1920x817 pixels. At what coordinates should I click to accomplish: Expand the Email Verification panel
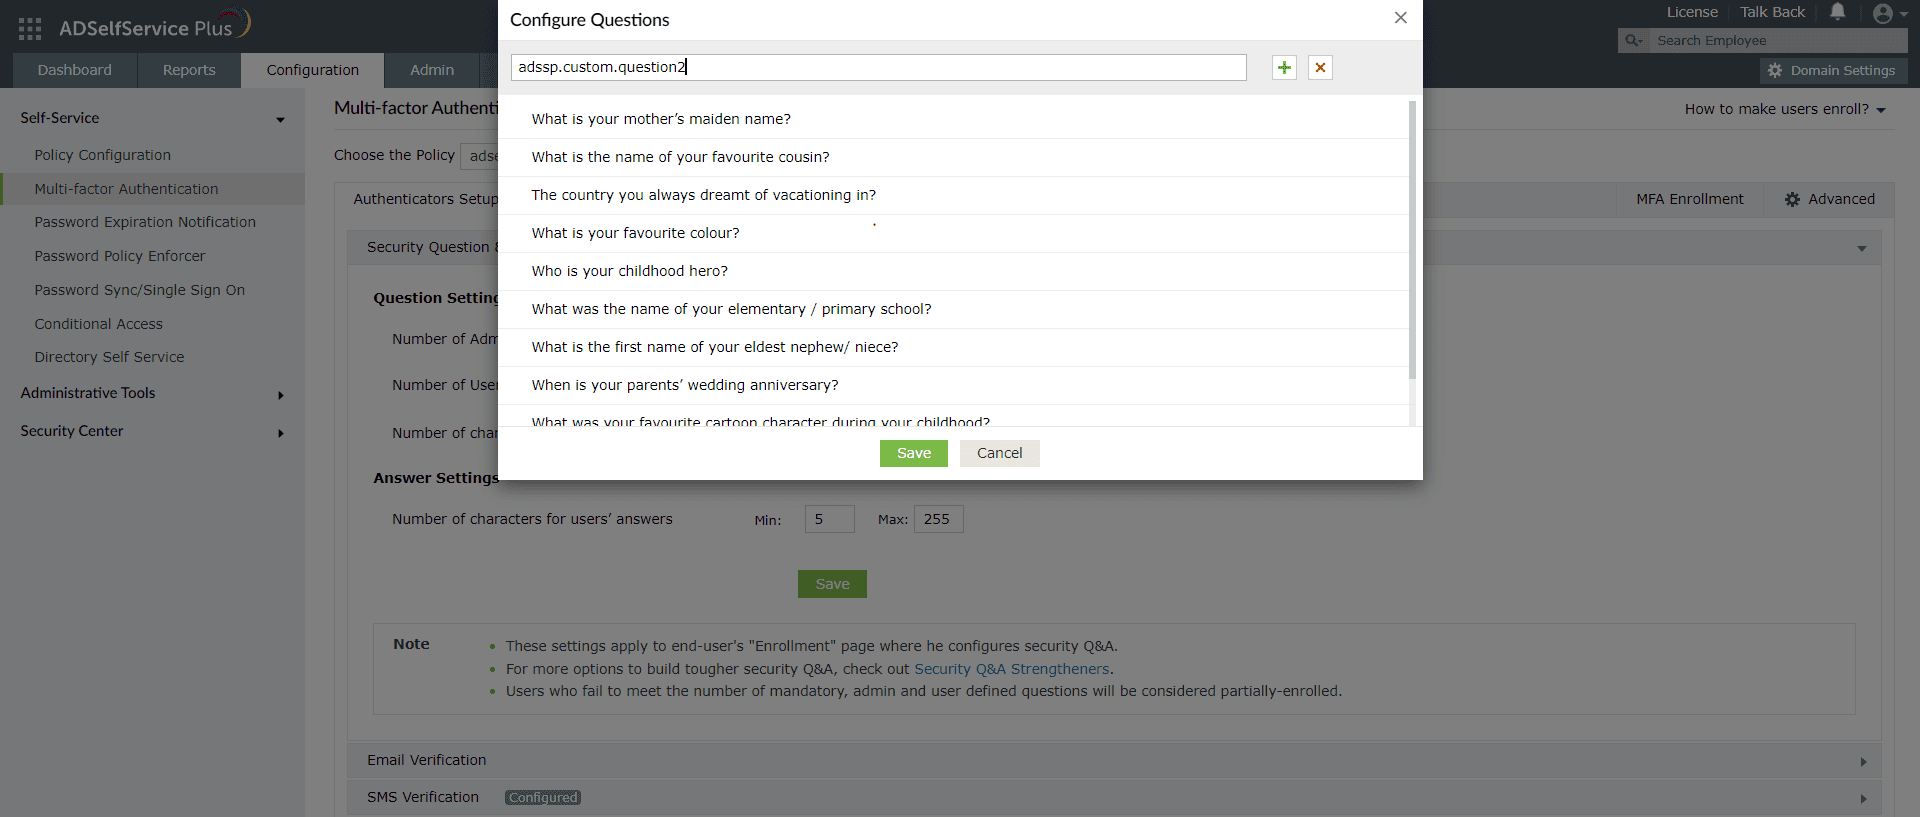(x=1862, y=761)
